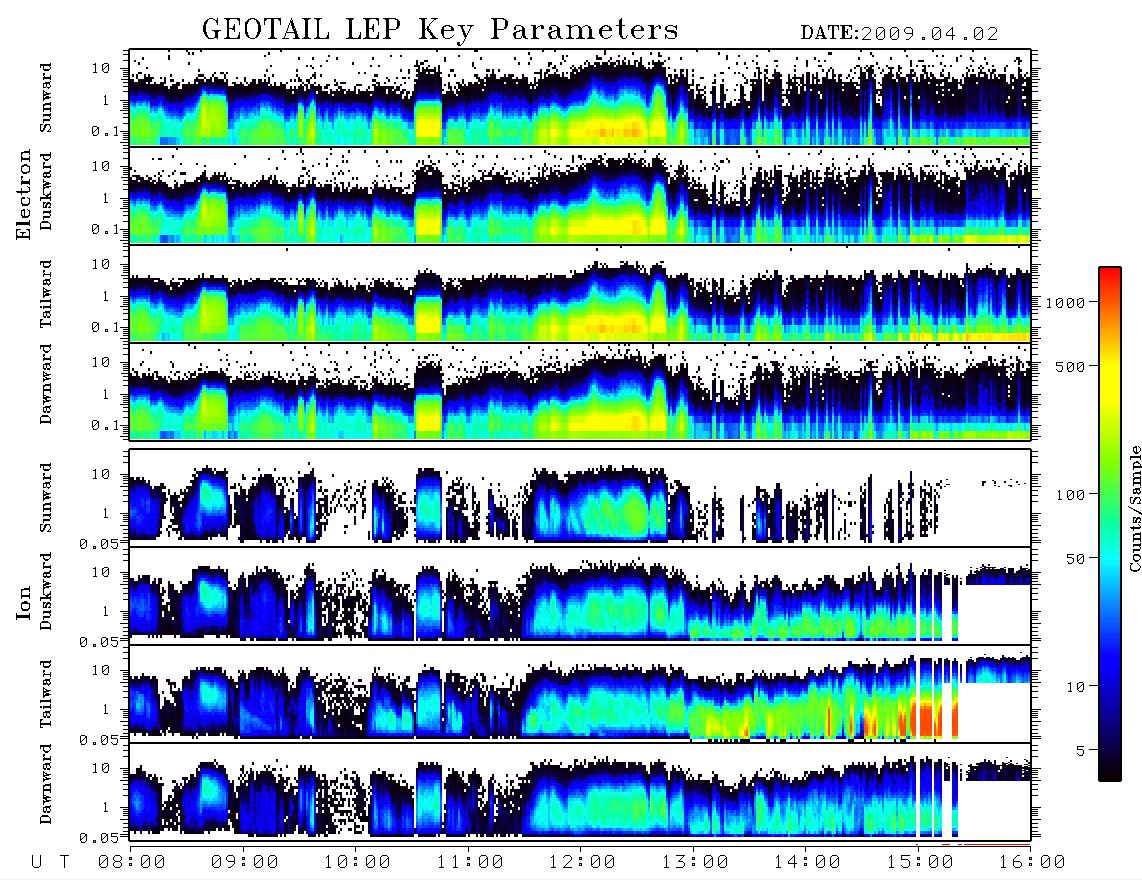
Task: Click the 'Counts/Sample' color bar label
Action: pos(1134,508)
